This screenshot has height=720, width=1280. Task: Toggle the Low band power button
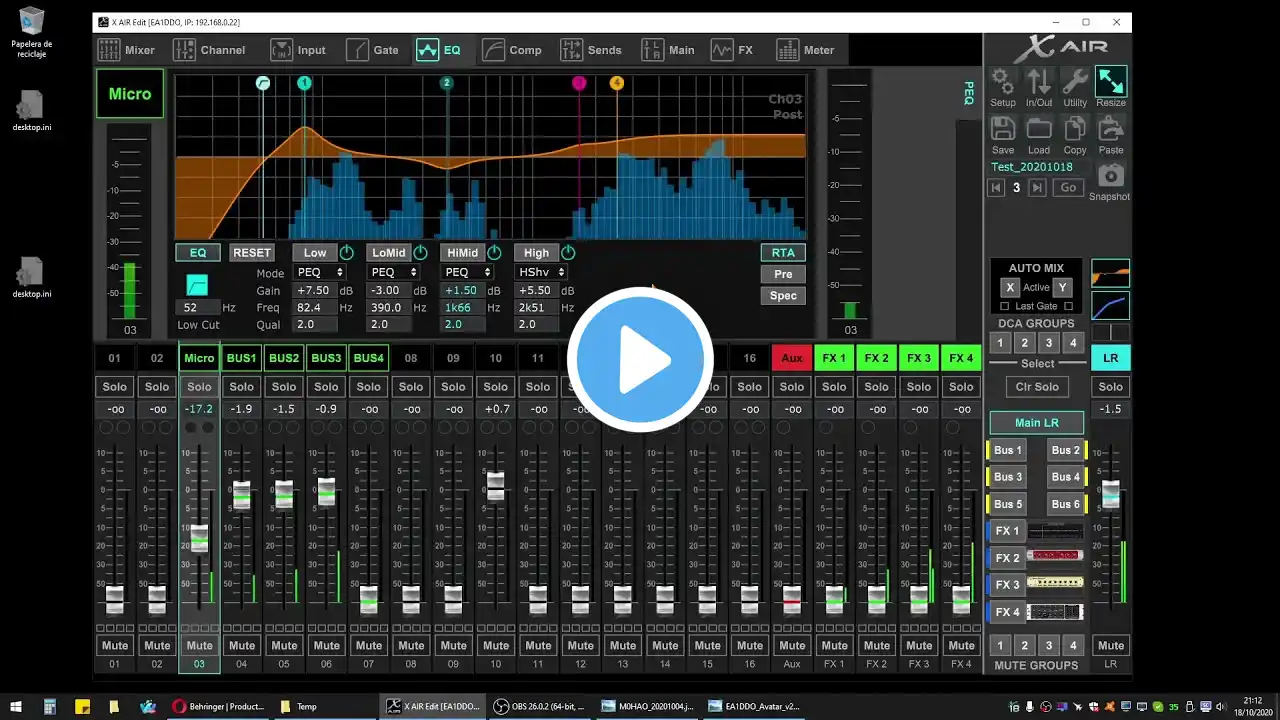(x=347, y=253)
